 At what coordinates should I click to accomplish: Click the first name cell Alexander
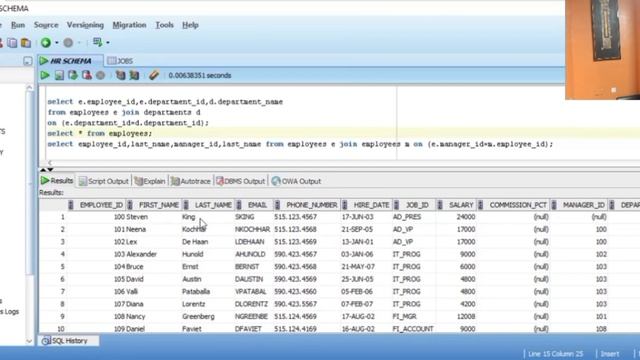(x=141, y=254)
